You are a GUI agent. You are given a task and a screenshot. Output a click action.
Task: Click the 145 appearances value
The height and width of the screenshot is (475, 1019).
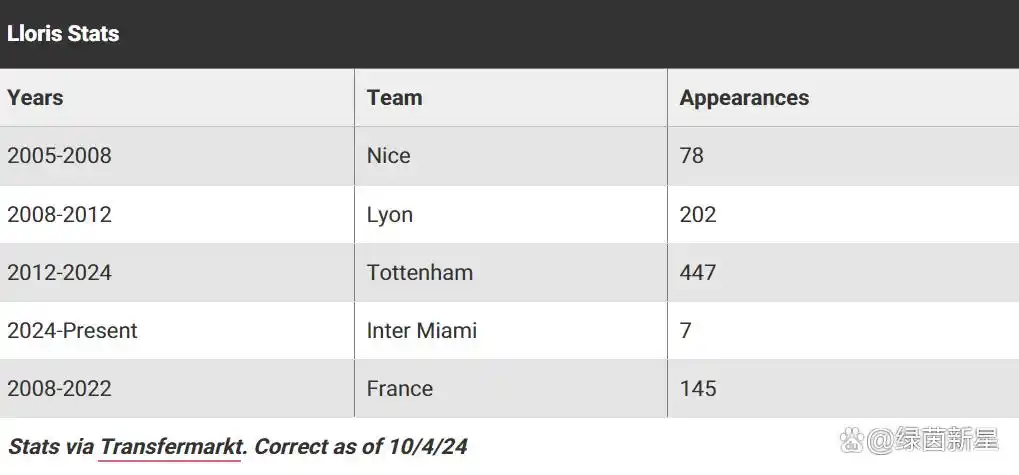[x=698, y=389]
